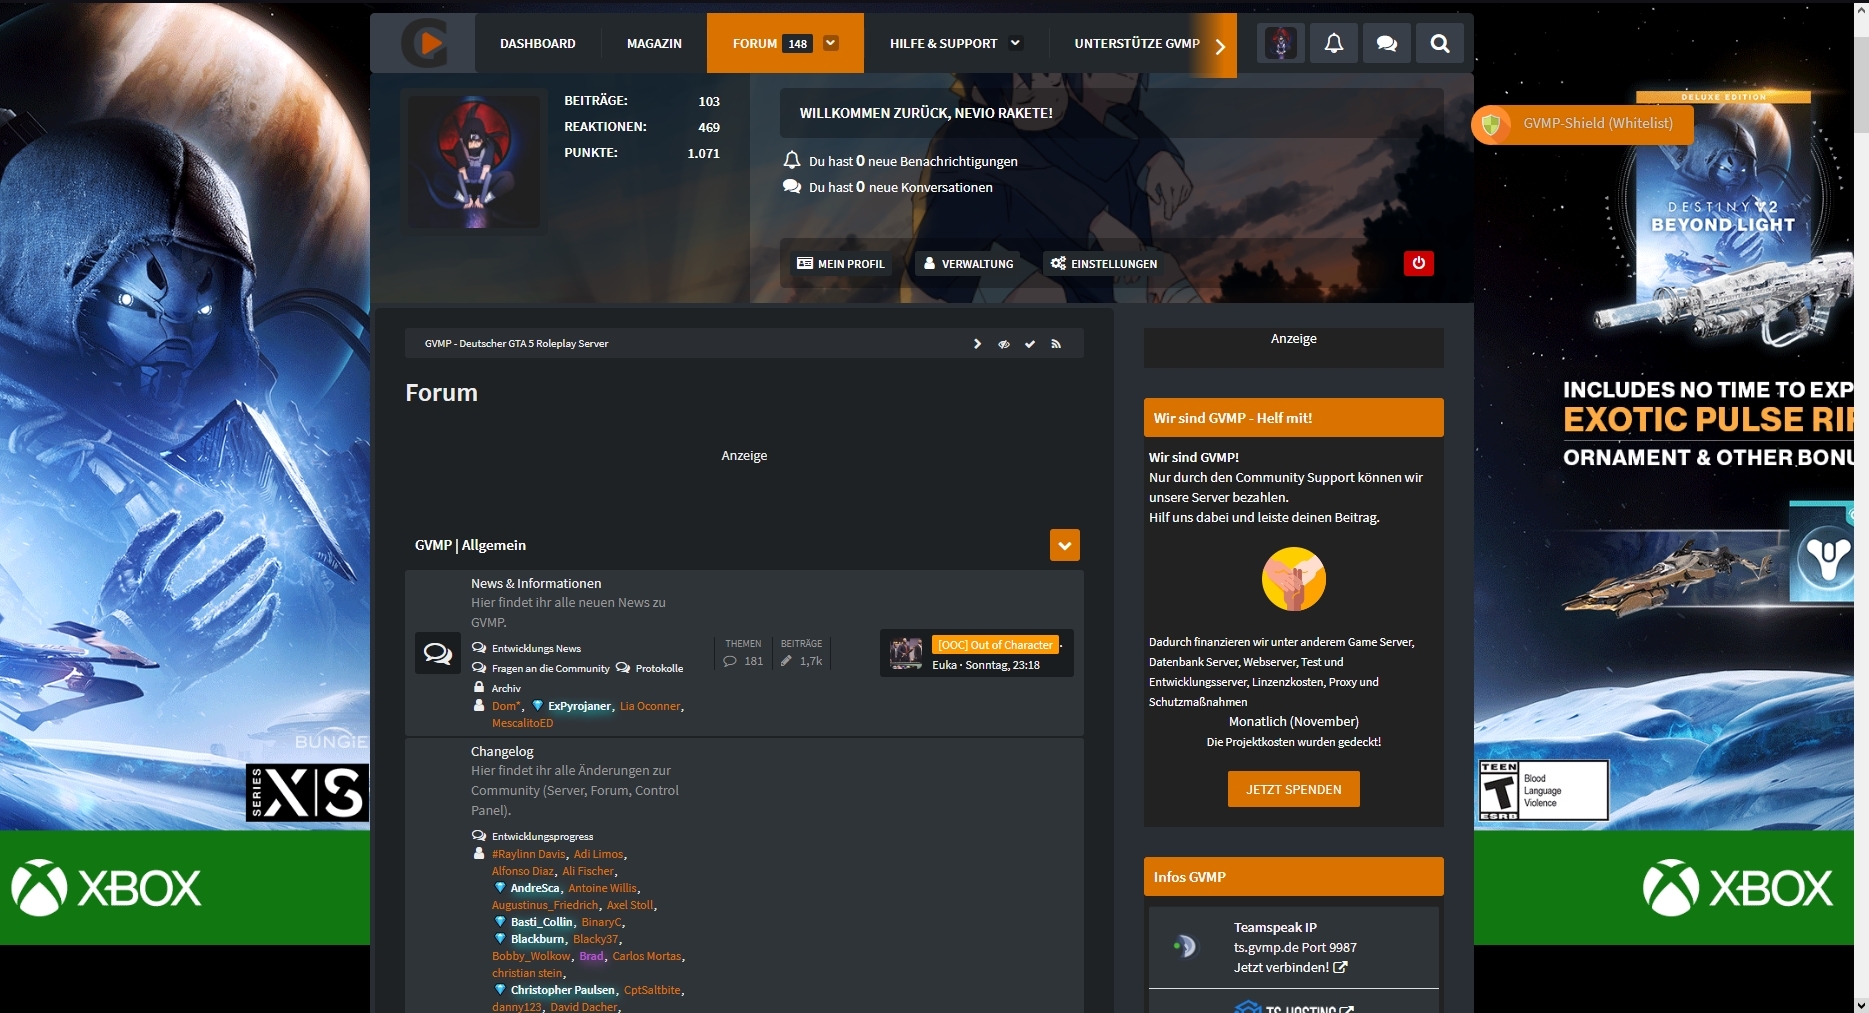The width and height of the screenshot is (1869, 1013).
Task: Click the Jetzt verbinden! Teamspeak link
Action: tap(1281, 967)
